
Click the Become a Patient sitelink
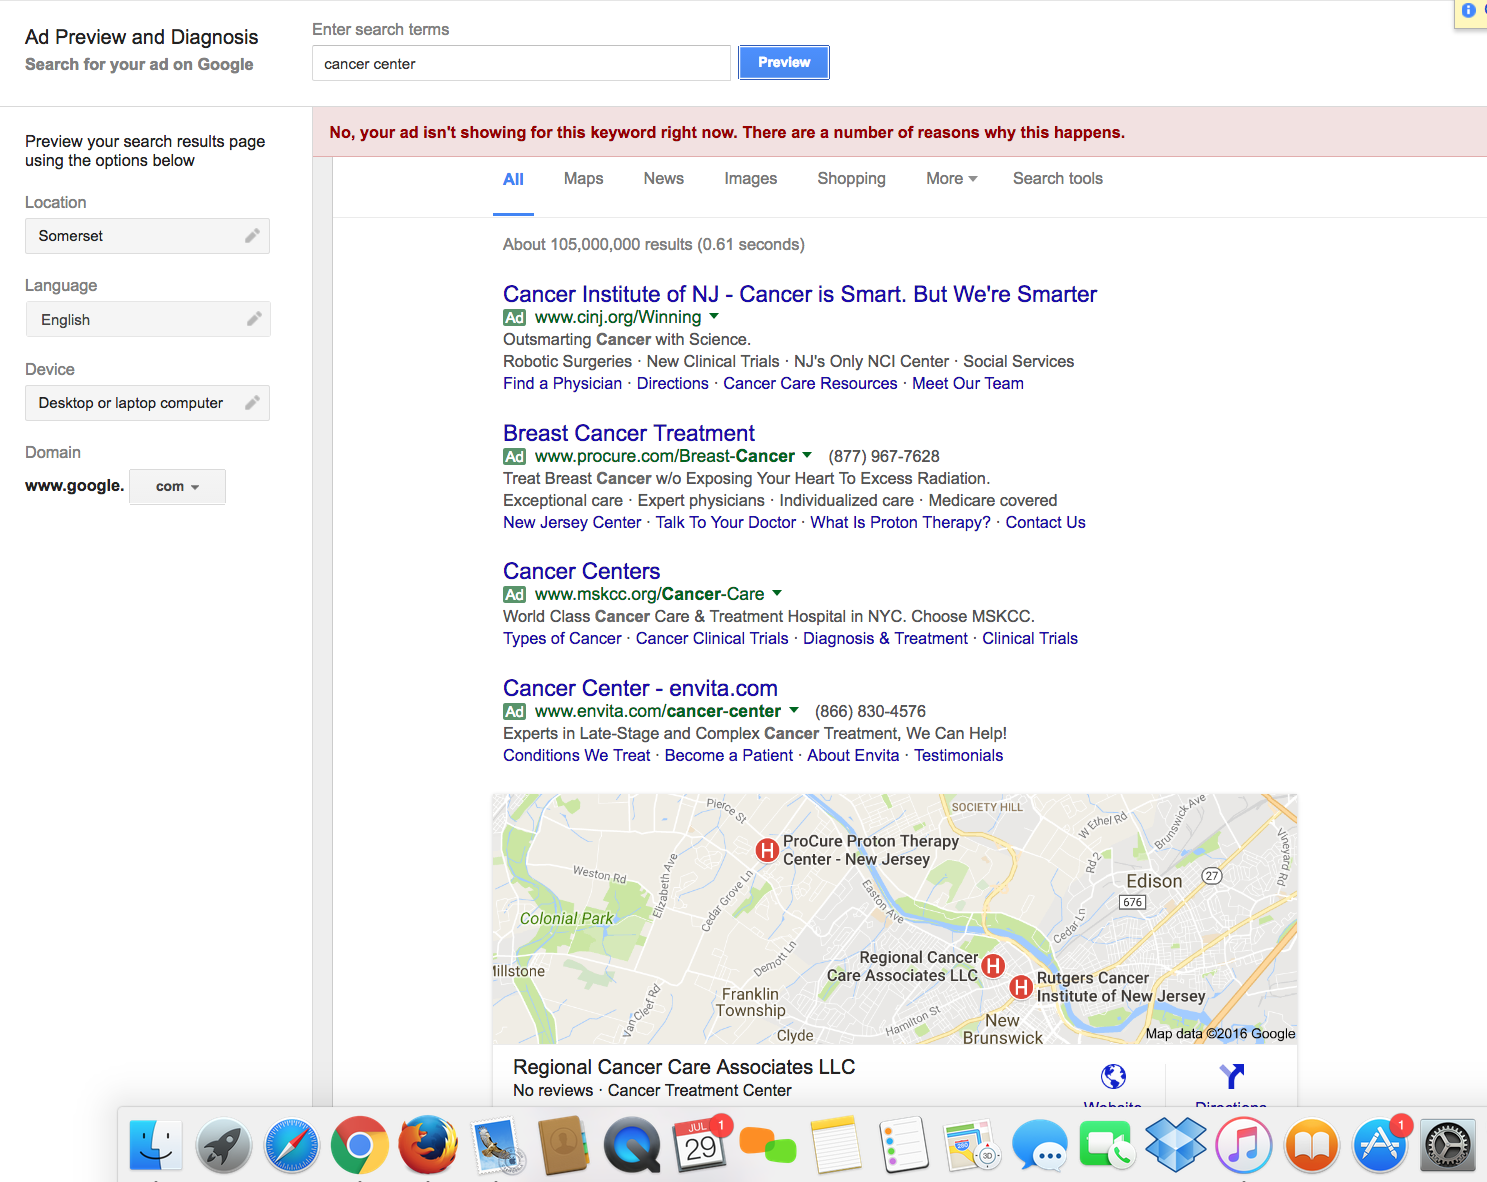tap(728, 755)
